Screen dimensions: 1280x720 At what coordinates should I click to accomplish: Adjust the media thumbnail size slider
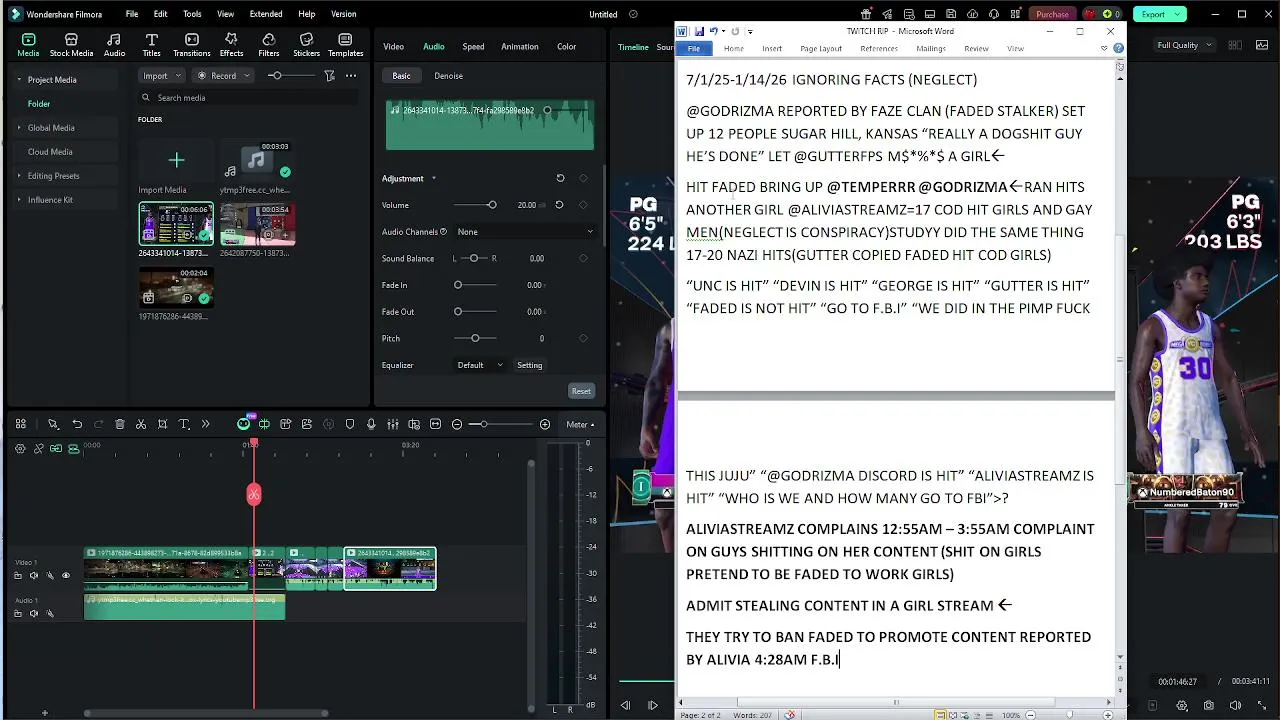point(289,76)
